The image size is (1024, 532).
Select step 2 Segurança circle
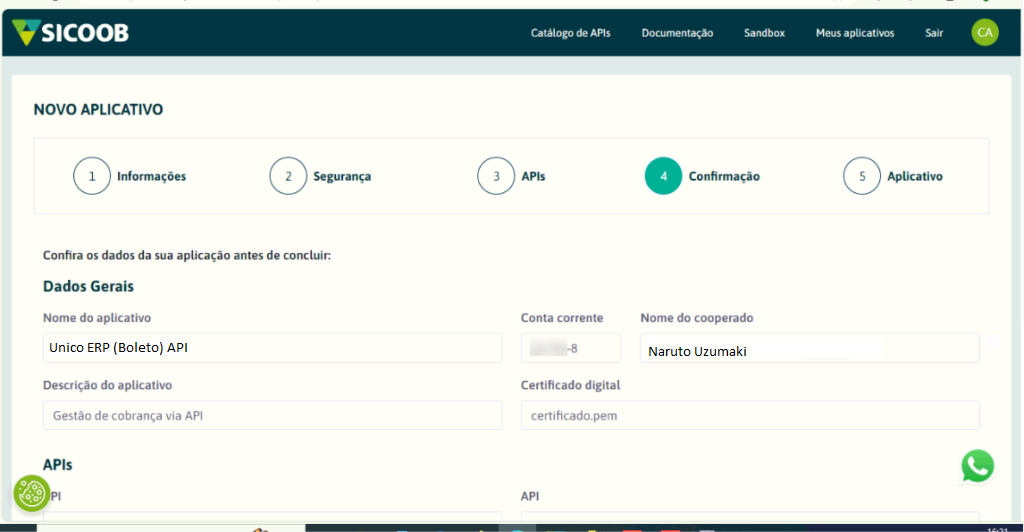[x=288, y=176]
